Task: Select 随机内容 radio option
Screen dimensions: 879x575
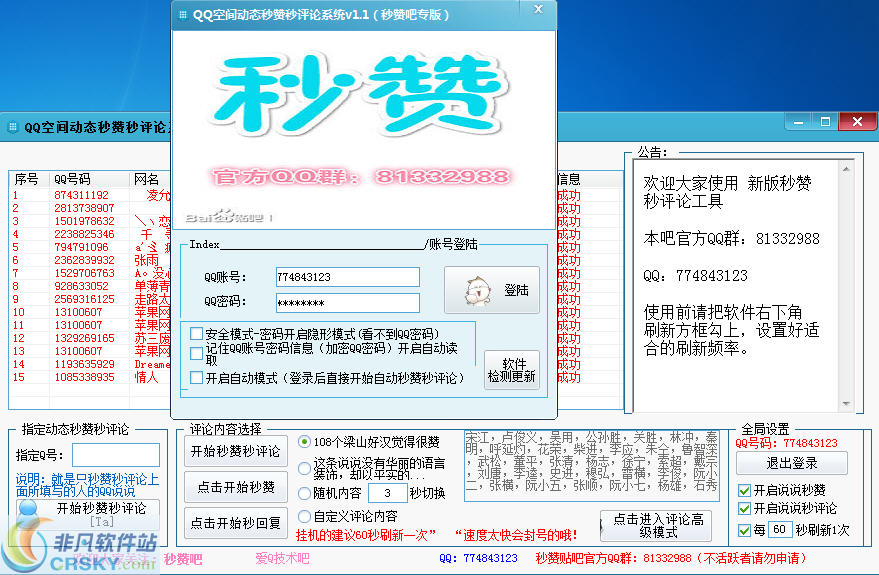Action: click(304, 493)
